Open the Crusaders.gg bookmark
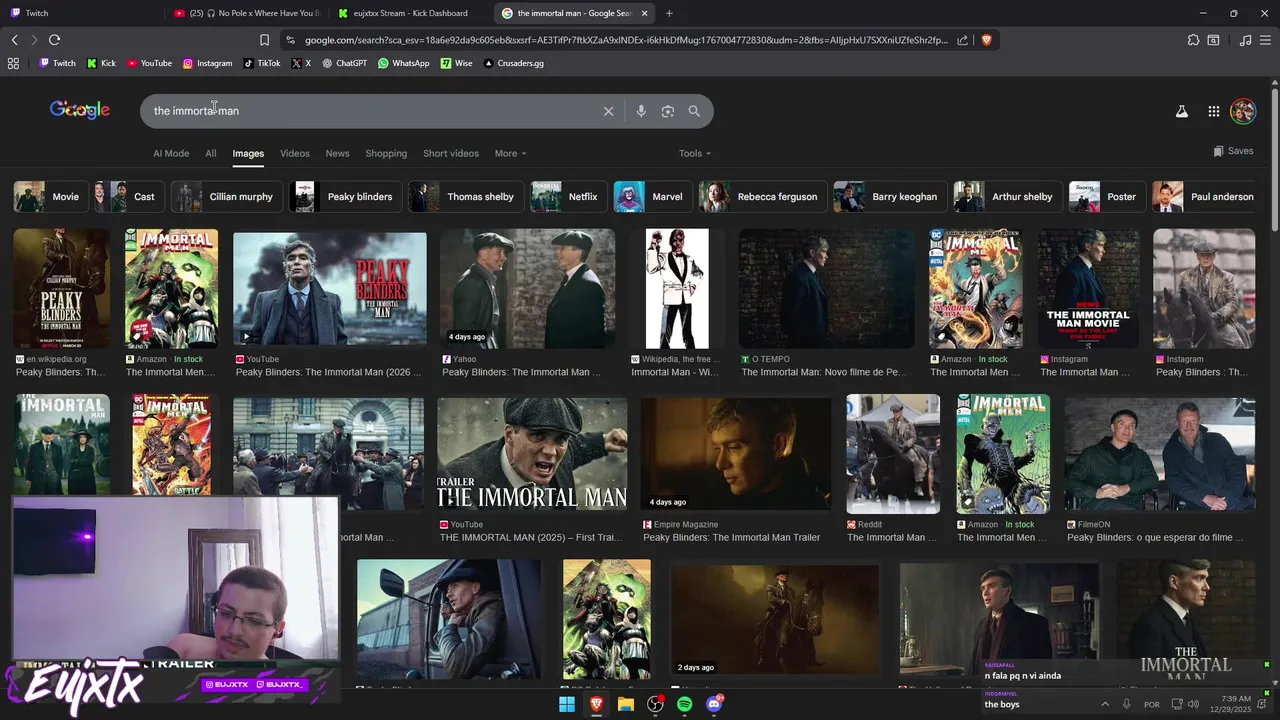This screenshot has width=1280, height=720. click(x=513, y=63)
